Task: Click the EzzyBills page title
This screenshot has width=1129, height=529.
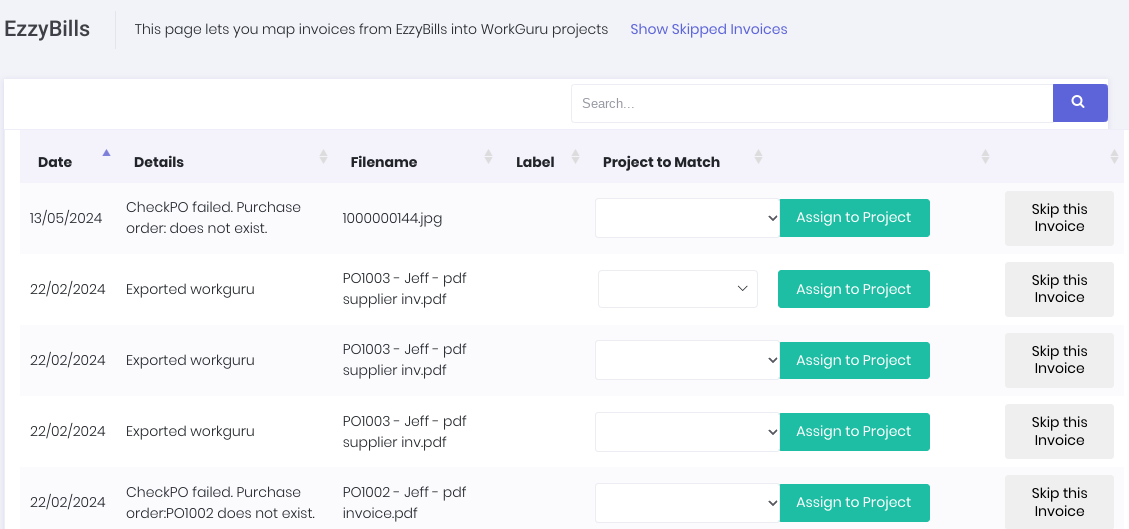Action: [47, 29]
